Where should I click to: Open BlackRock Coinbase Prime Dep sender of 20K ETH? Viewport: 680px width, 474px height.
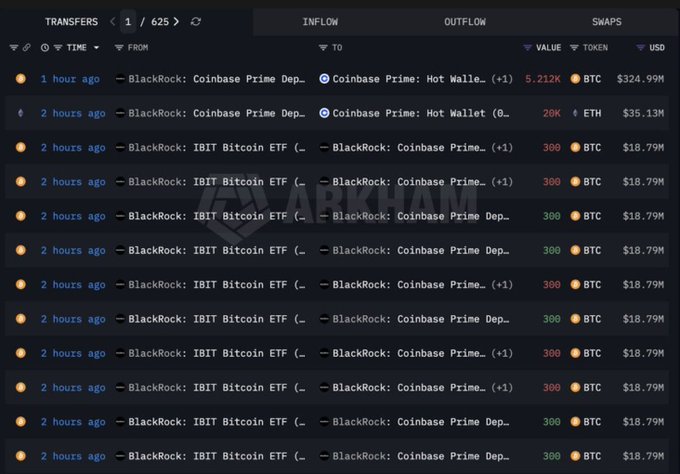coord(216,113)
